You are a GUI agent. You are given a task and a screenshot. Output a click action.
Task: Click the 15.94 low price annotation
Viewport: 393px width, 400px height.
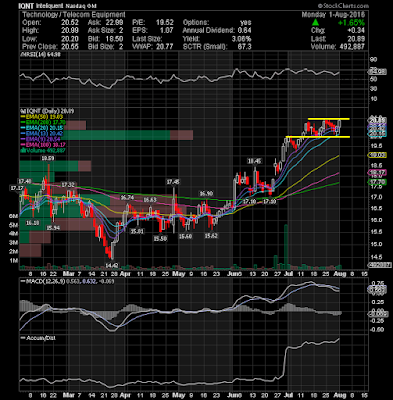pyautogui.click(x=53, y=228)
